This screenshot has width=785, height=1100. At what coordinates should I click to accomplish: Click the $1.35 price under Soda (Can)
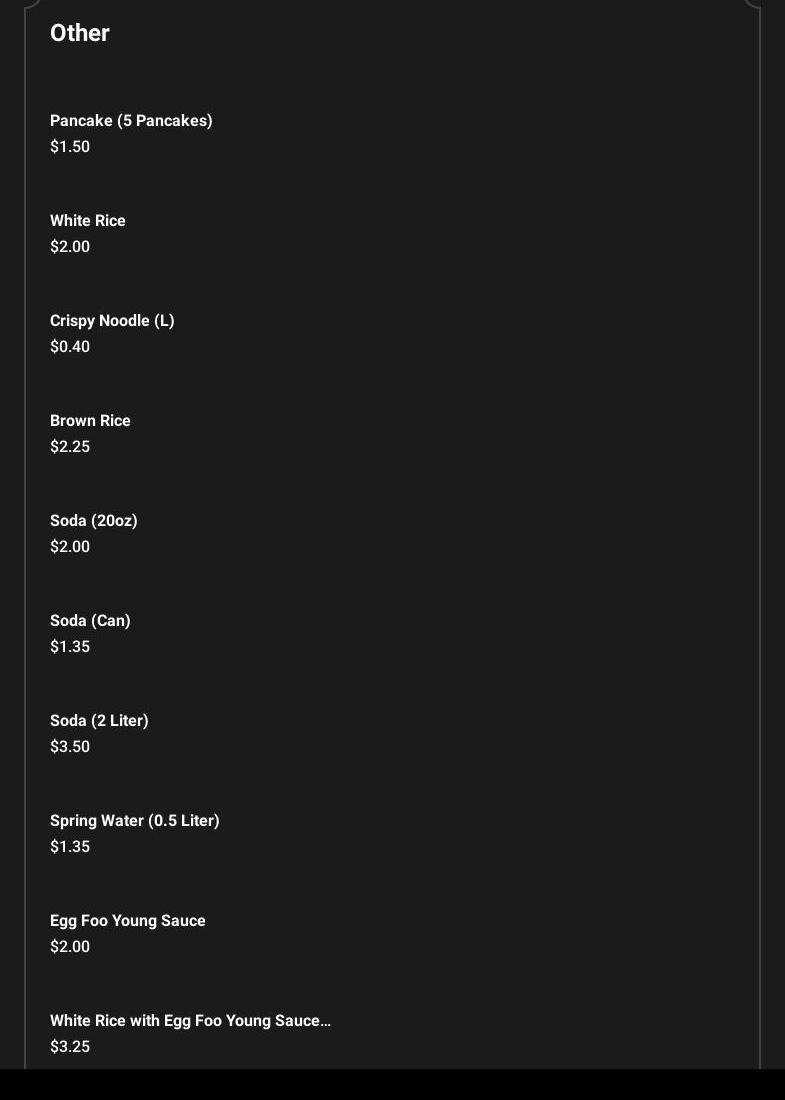[x=70, y=647]
